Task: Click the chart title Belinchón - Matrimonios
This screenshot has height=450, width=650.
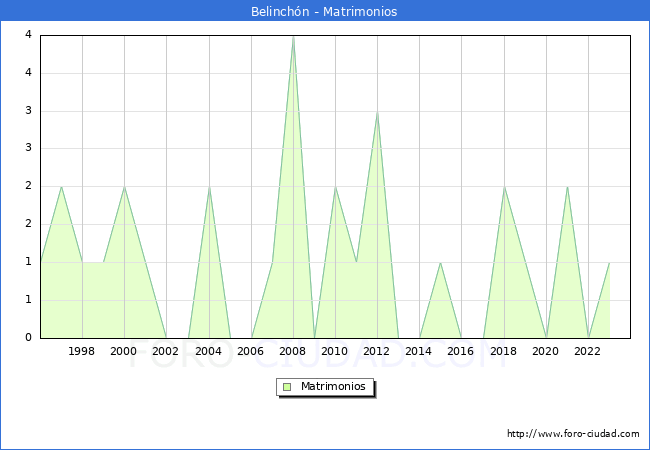Action: click(324, 12)
